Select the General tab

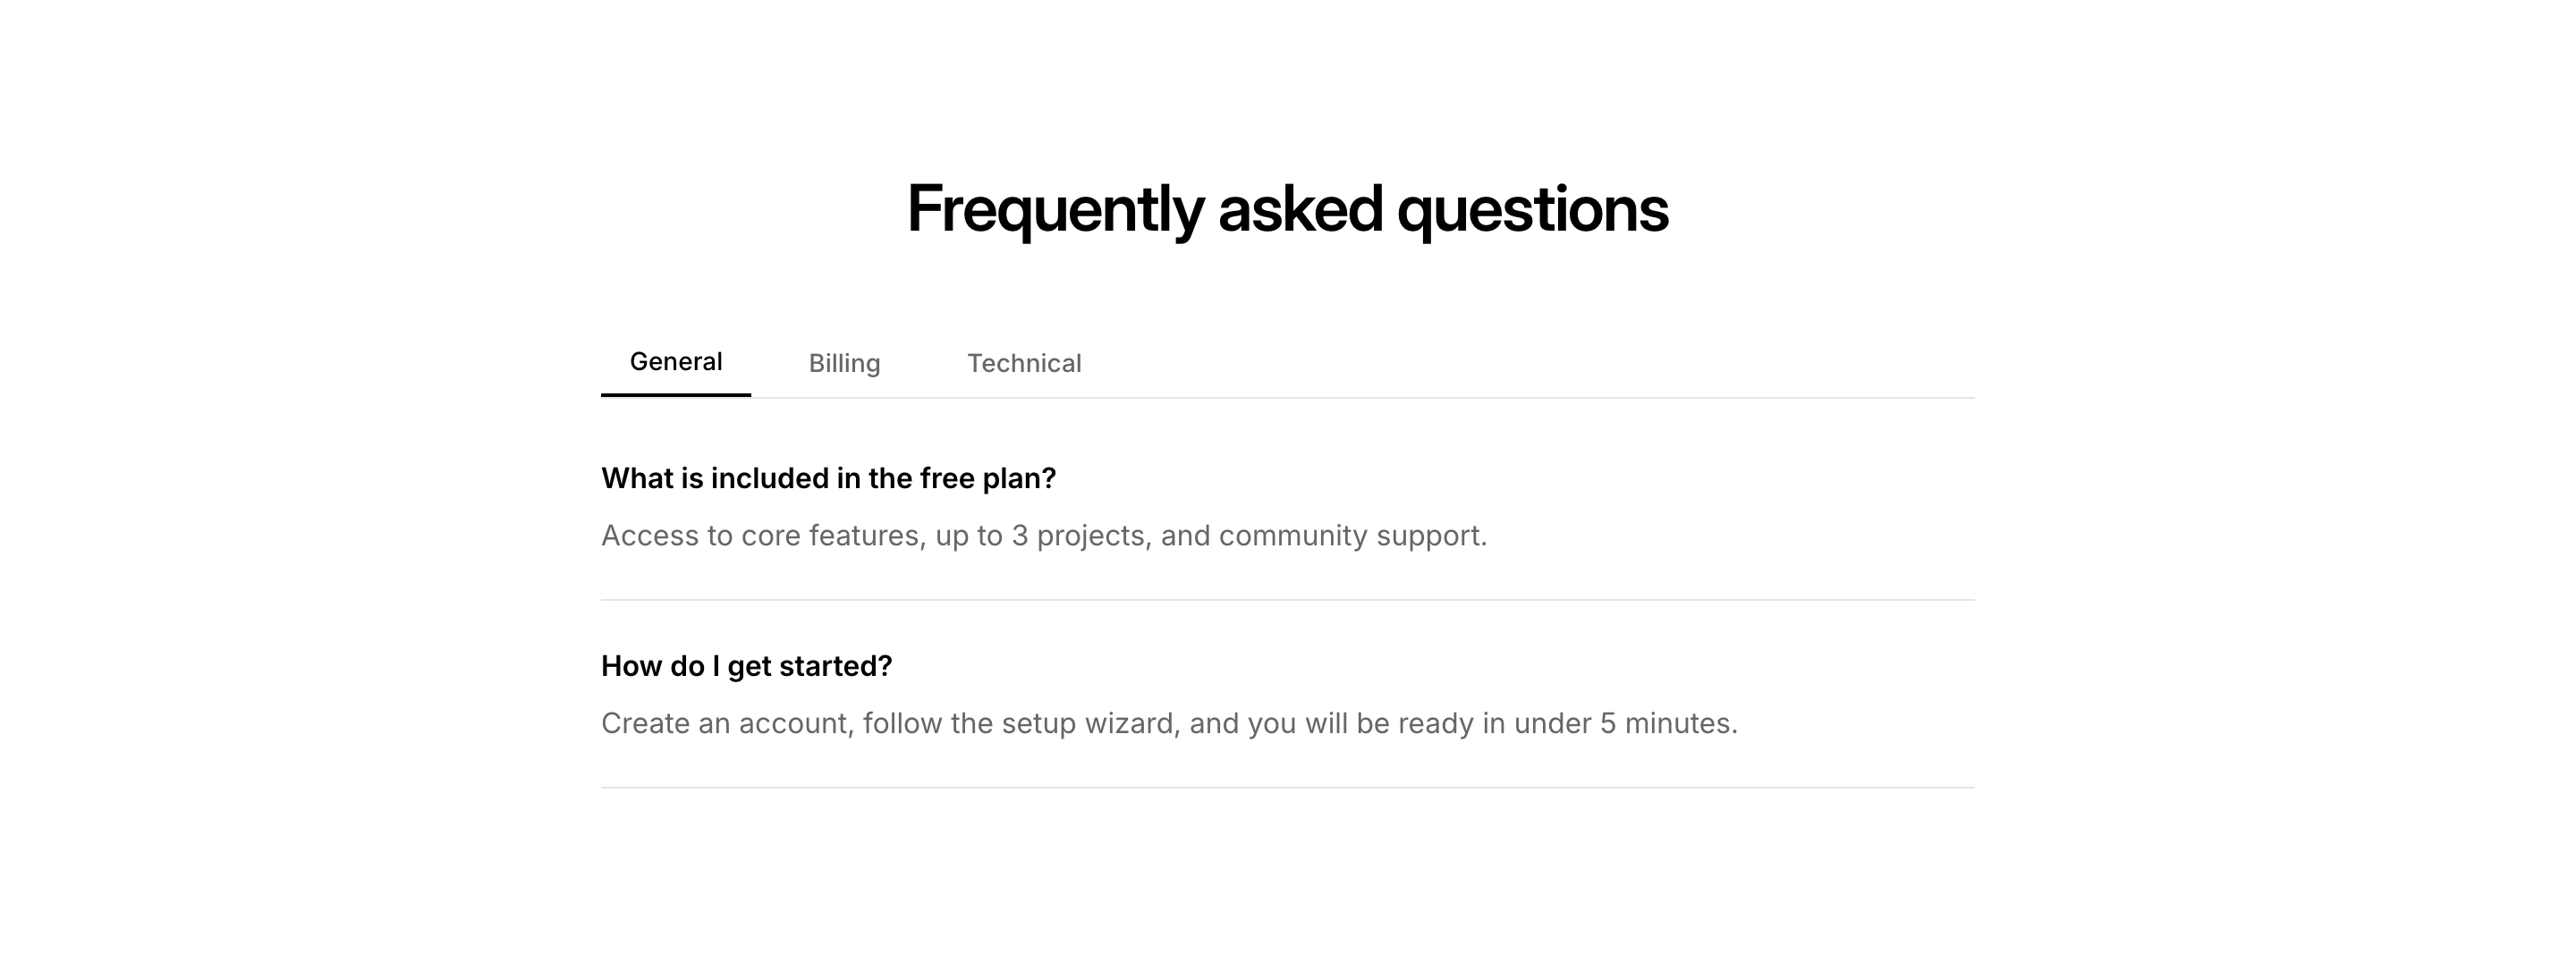(x=675, y=362)
